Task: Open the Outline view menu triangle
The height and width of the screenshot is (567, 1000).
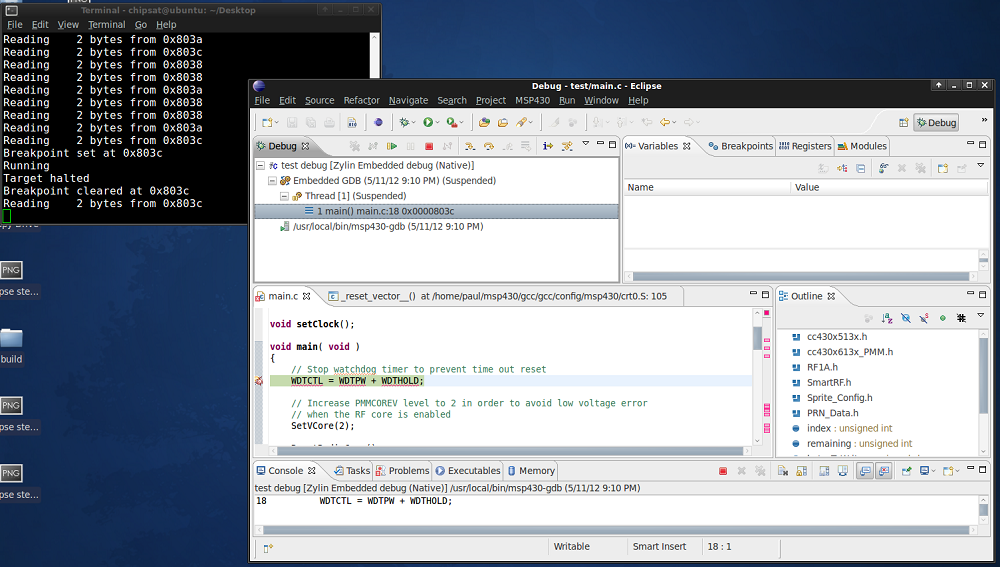Action: [x=981, y=315]
